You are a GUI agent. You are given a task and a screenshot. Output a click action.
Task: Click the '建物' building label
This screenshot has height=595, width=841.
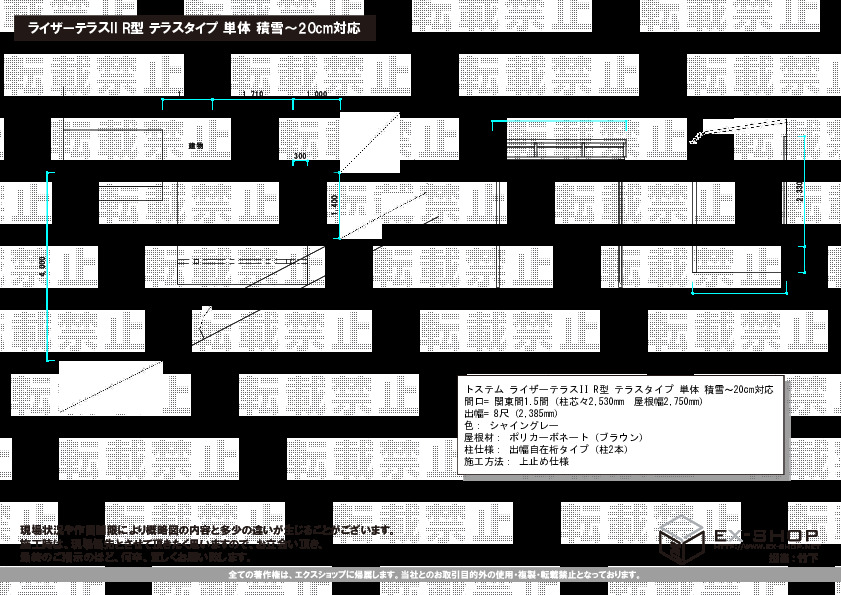point(196,145)
